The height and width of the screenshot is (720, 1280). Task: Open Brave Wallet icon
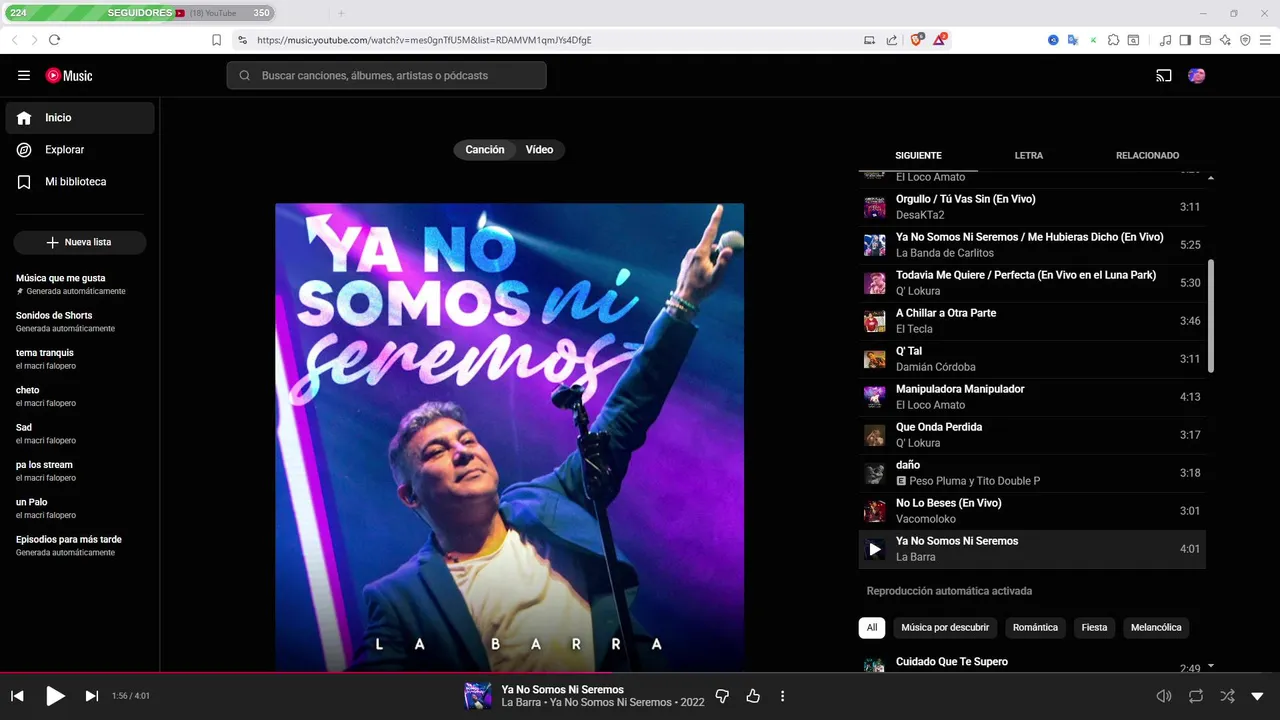pyautogui.click(x=1205, y=40)
